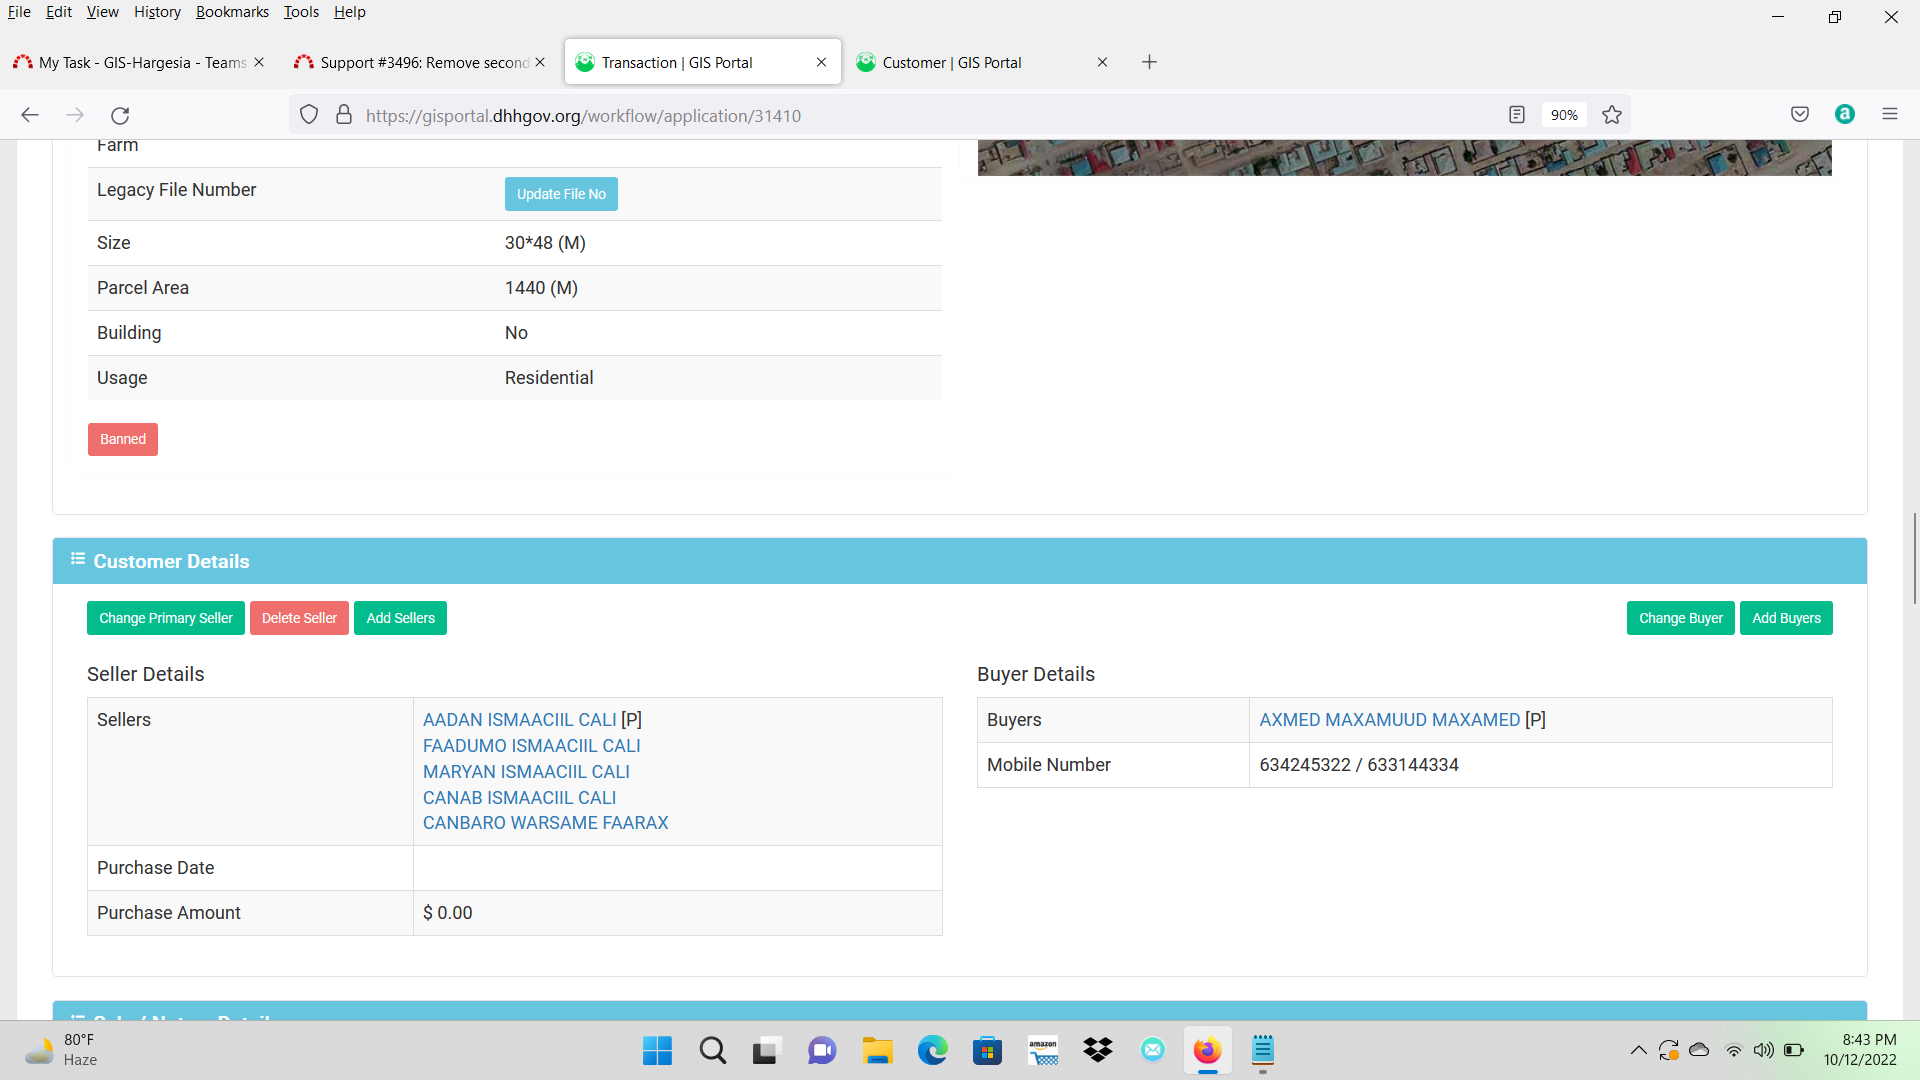Click the Add Buyers button
This screenshot has width=1920, height=1080.
coord(1786,618)
